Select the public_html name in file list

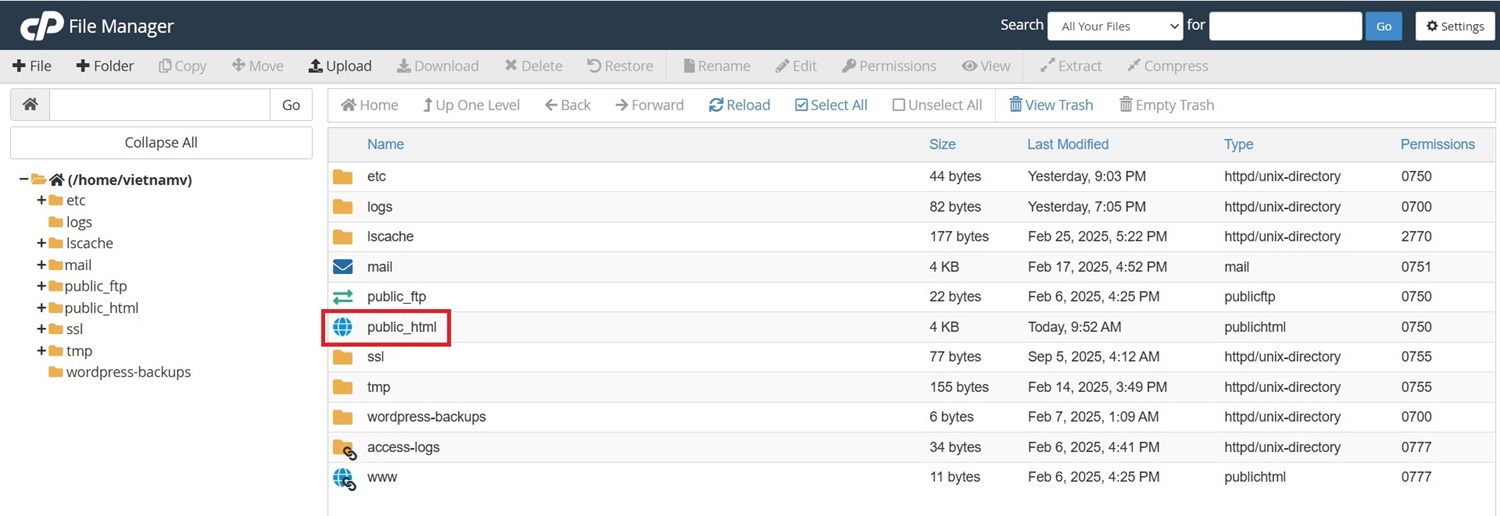(x=402, y=327)
